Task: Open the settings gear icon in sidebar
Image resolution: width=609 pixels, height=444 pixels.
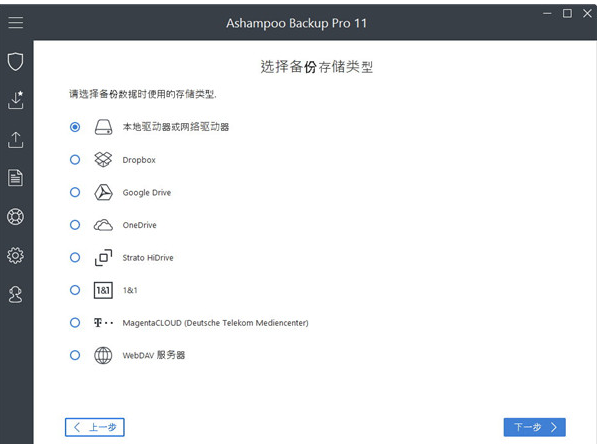Action: click(16, 255)
